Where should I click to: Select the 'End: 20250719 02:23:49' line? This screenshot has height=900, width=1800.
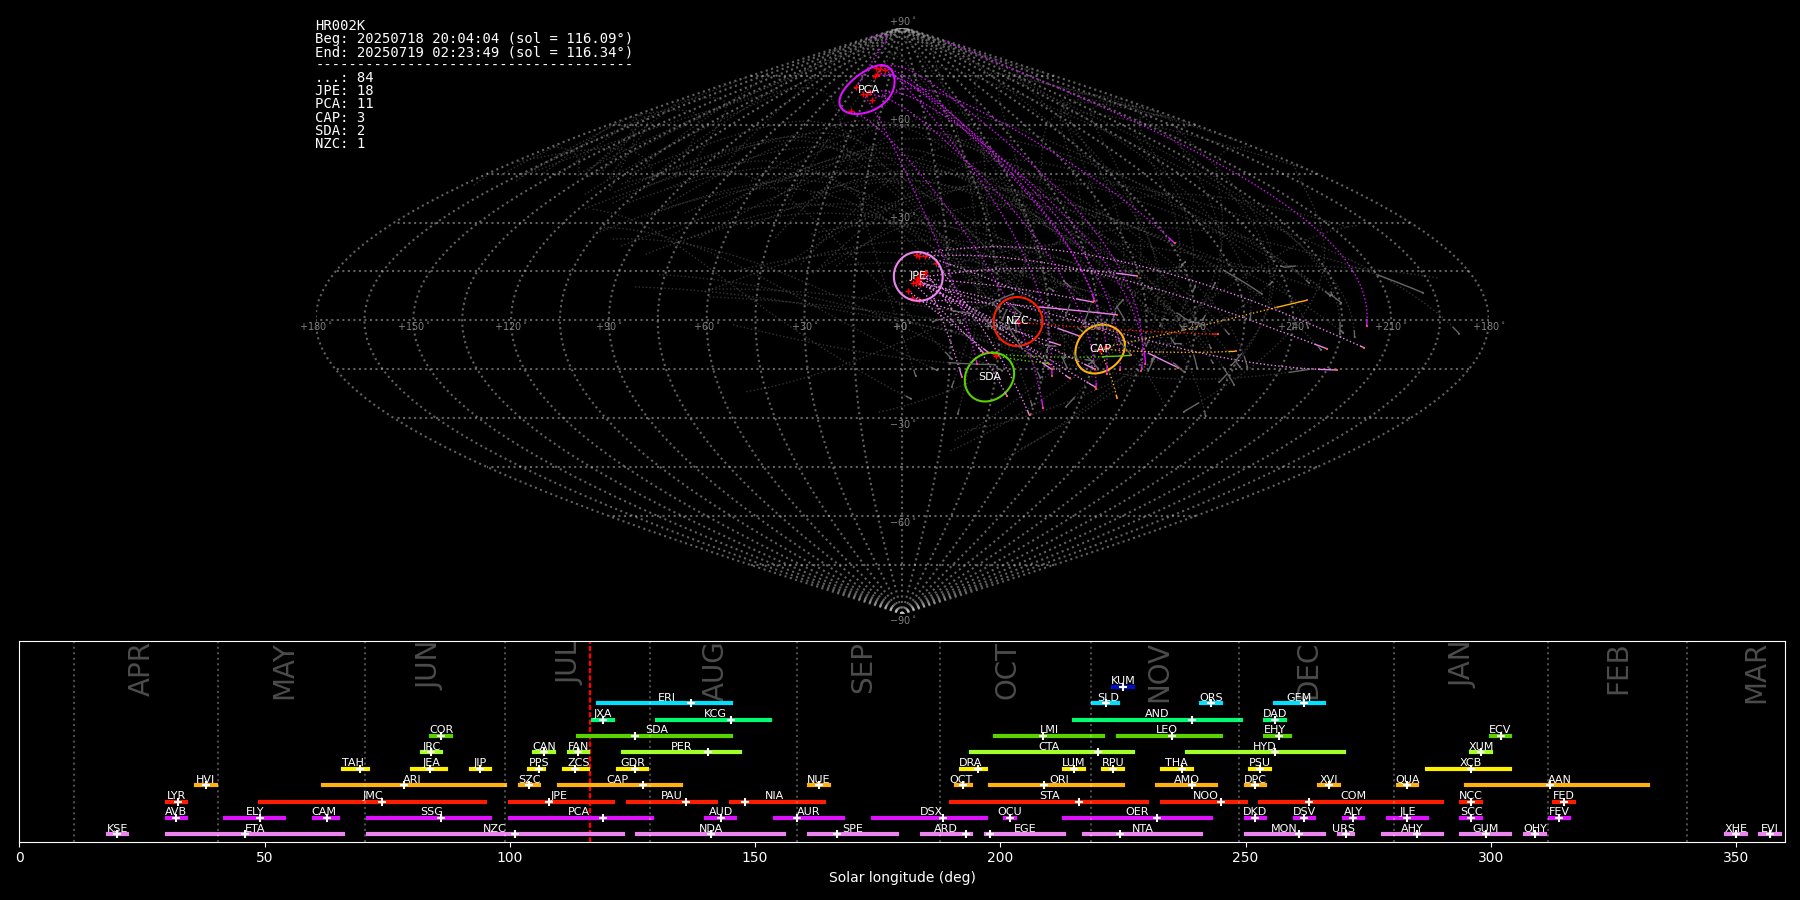pos(474,52)
